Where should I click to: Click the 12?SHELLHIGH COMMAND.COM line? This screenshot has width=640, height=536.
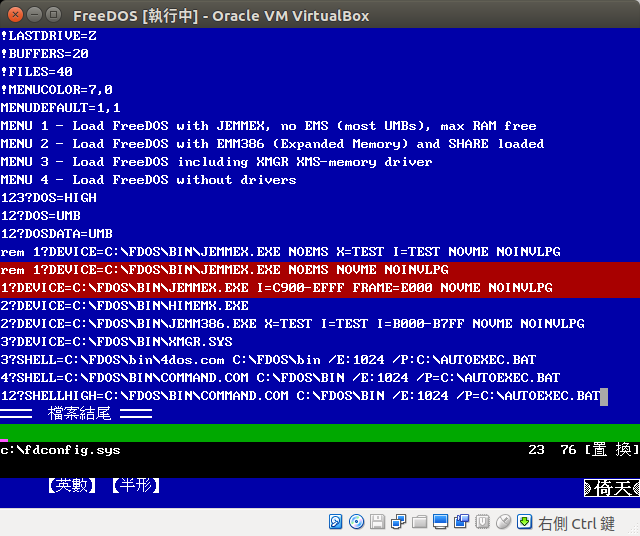(x=300, y=396)
